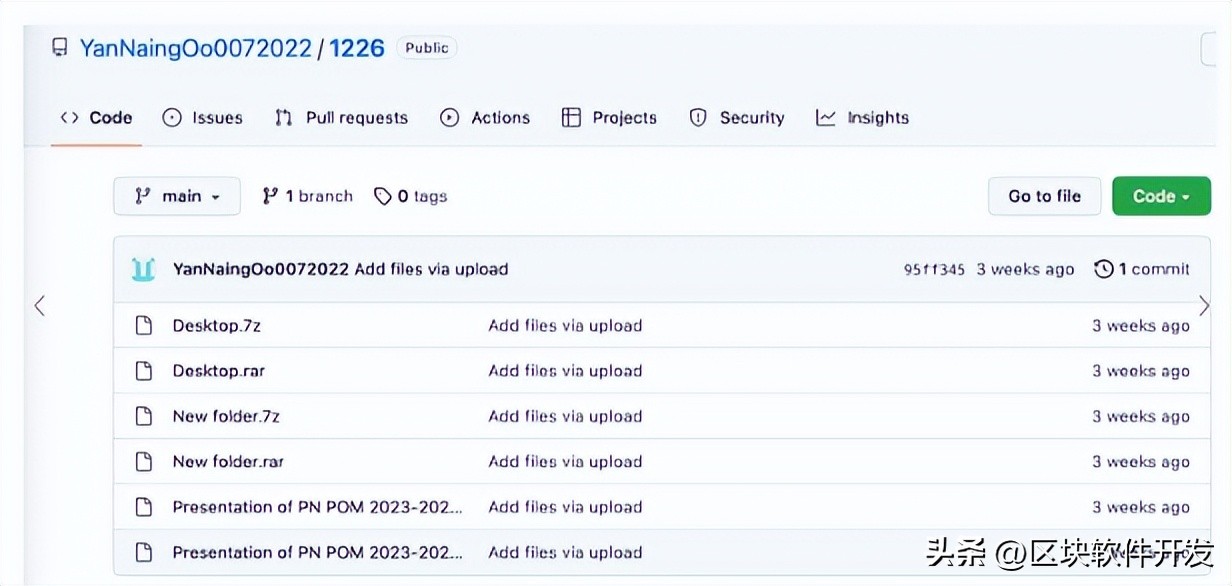Open the Pull requests tab
Image resolution: width=1232 pixels, height=586 pixels.
(x=342, y=118)
